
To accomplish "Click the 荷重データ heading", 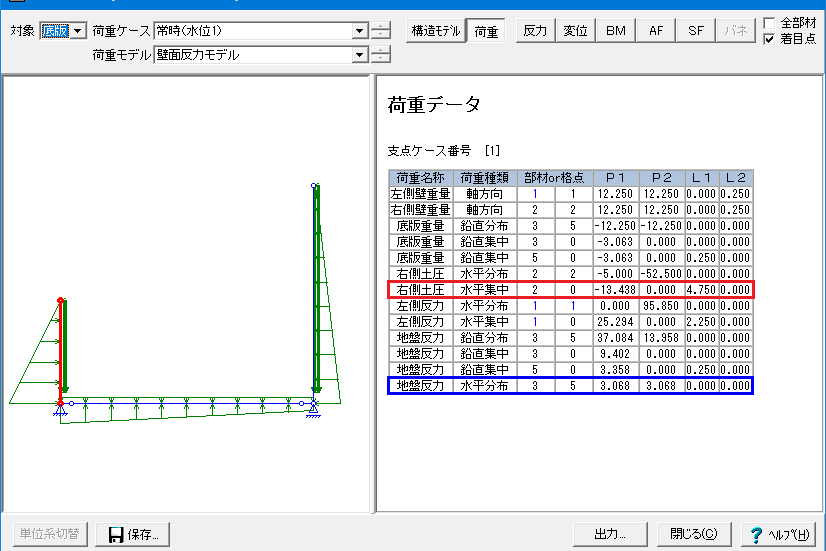I will pyautogui.click(x=434, y=104).
